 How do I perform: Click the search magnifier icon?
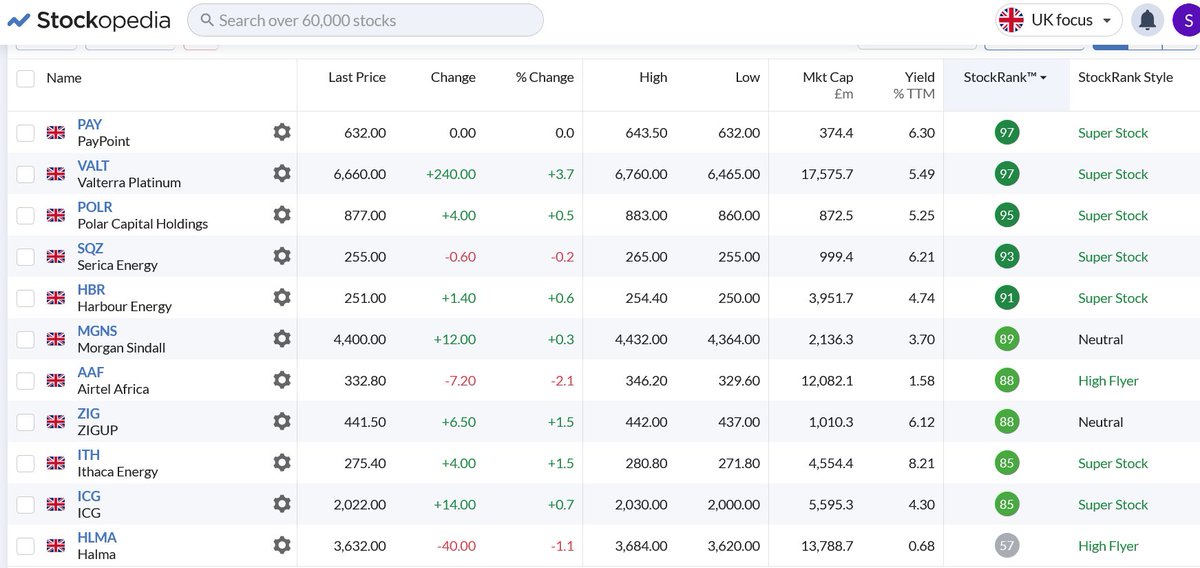click(x=205, y=20)
